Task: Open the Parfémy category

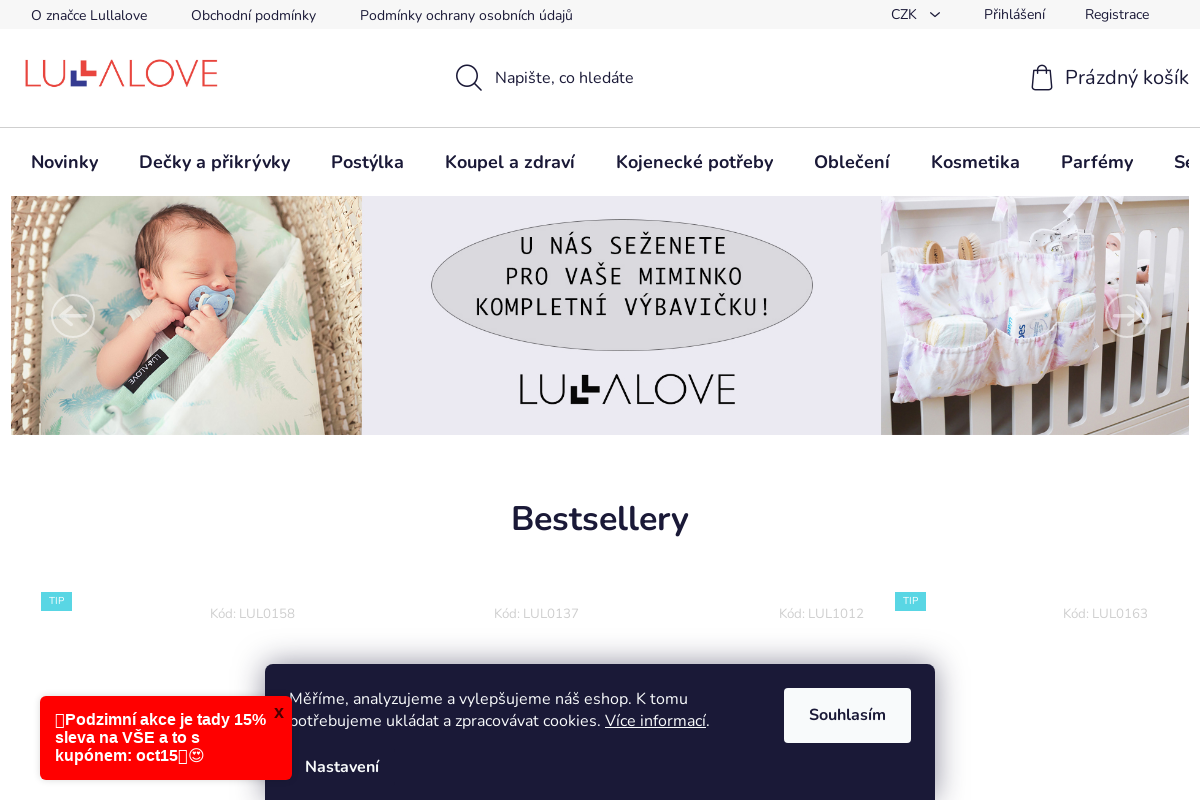Action: click(x=1097, y=162)
